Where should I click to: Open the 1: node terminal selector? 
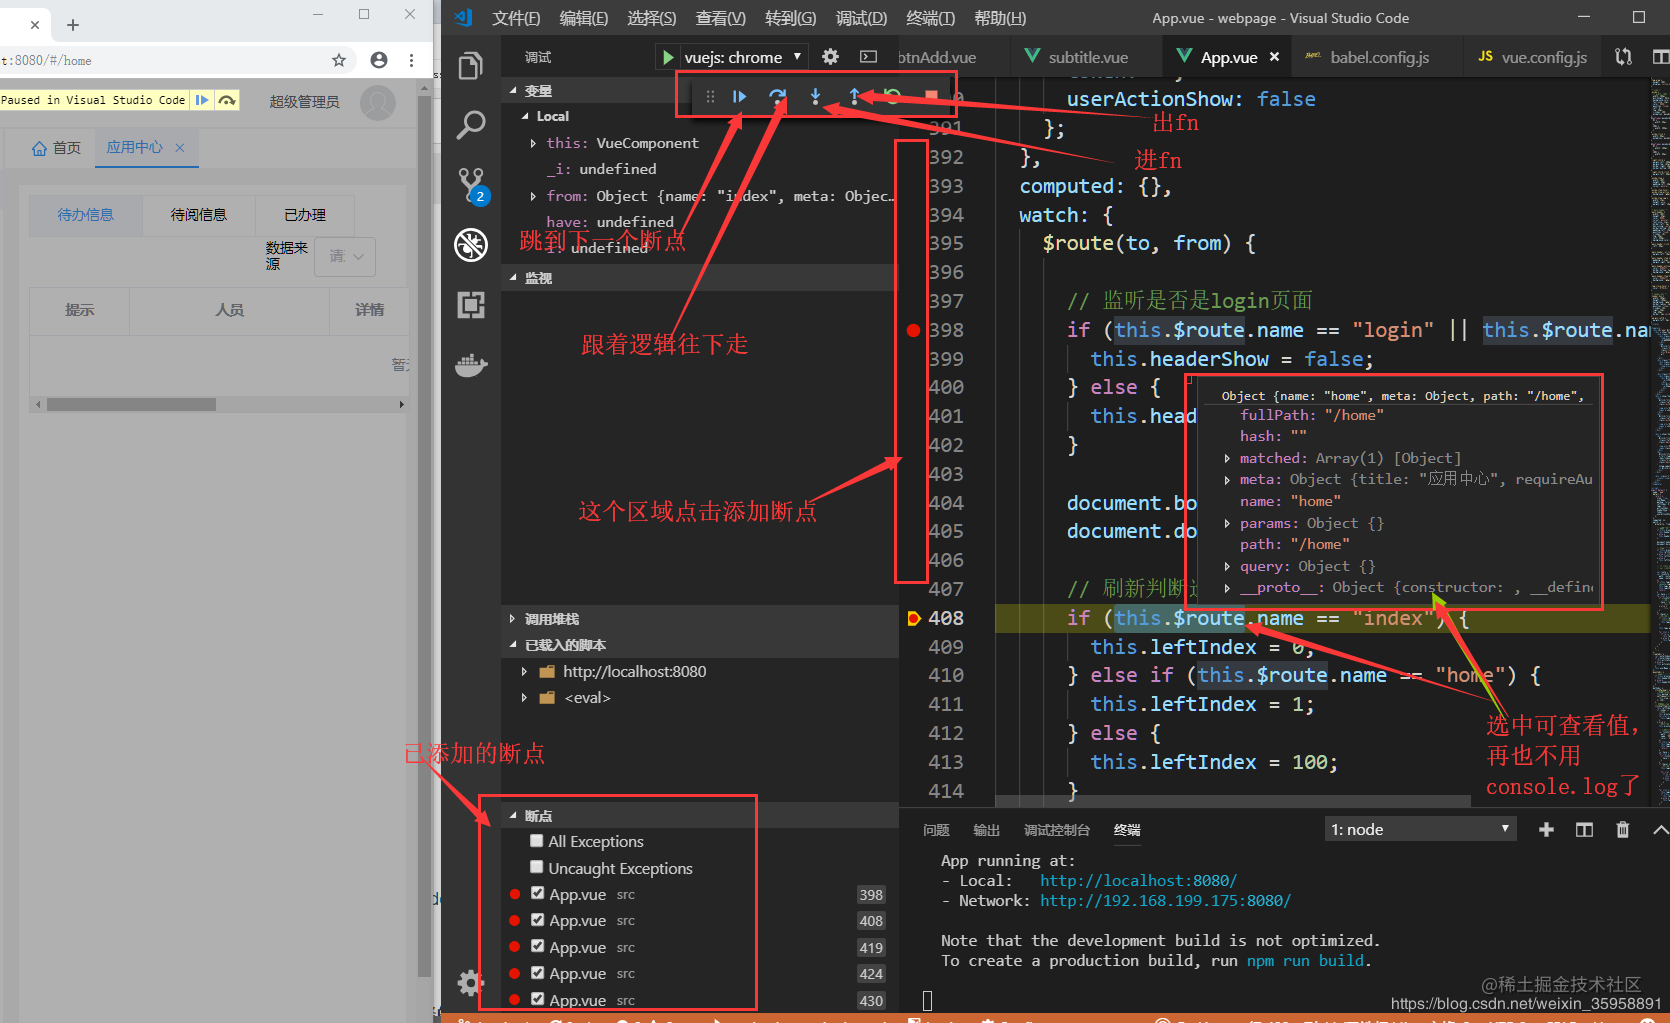[x=1420, y=829]
